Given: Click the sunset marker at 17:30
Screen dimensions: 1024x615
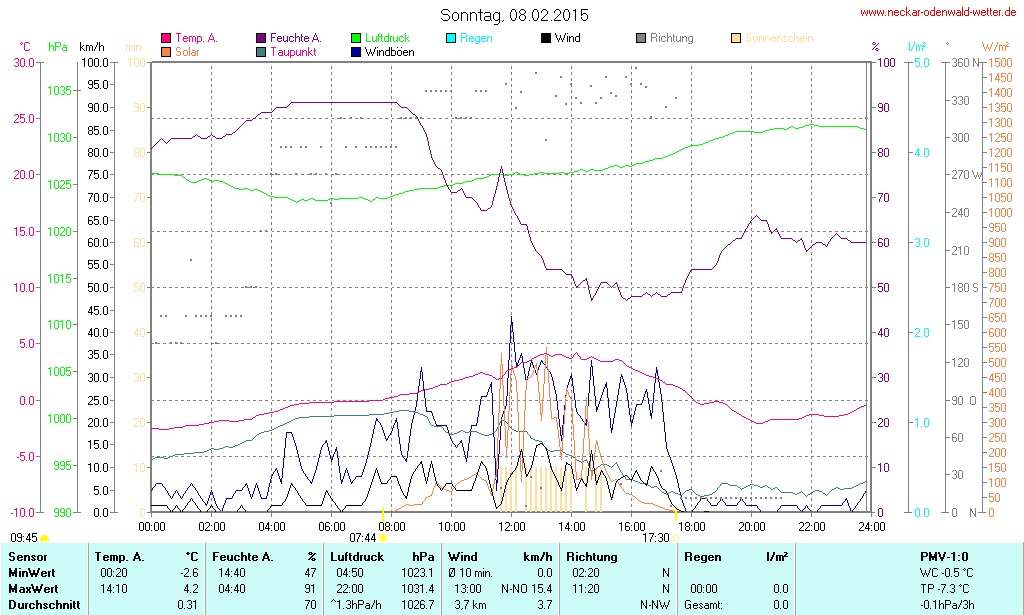Looking at the screenshot, I should [675, 538].
